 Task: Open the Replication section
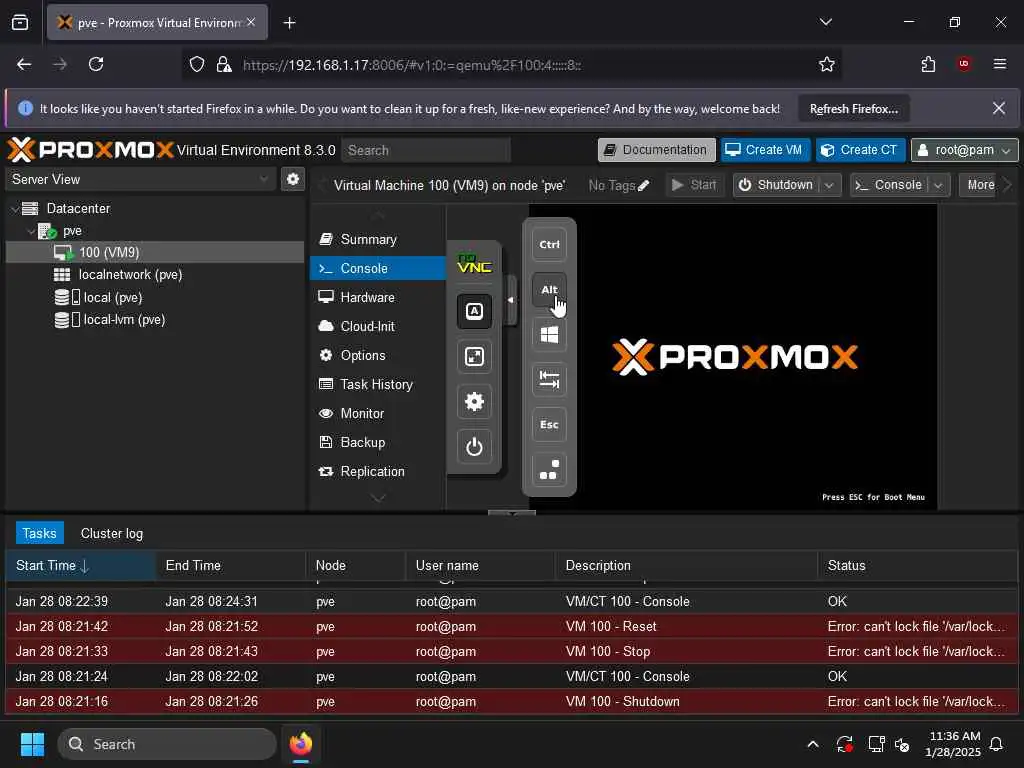coord(377,472)
